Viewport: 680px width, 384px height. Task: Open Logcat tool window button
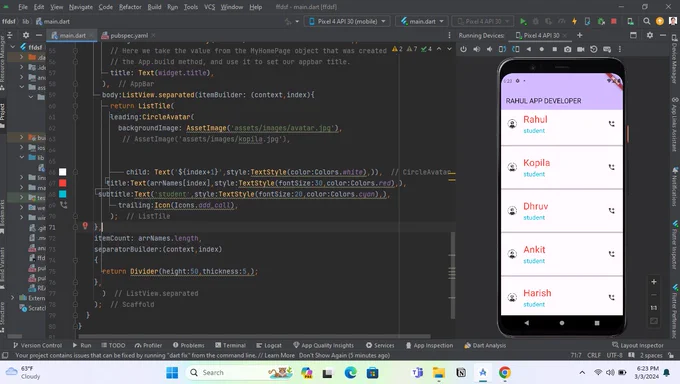(269, 345)
